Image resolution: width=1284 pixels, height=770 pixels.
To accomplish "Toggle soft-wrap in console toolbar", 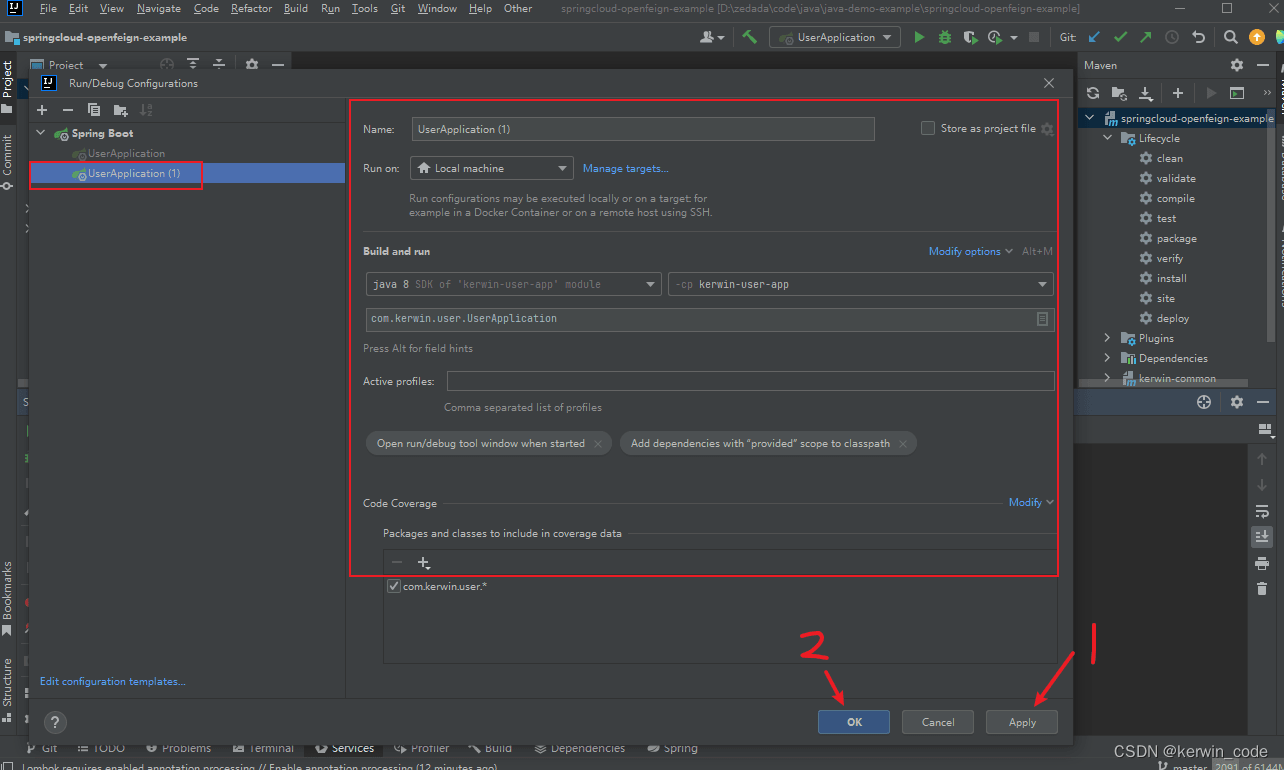I will (1262, 511).
